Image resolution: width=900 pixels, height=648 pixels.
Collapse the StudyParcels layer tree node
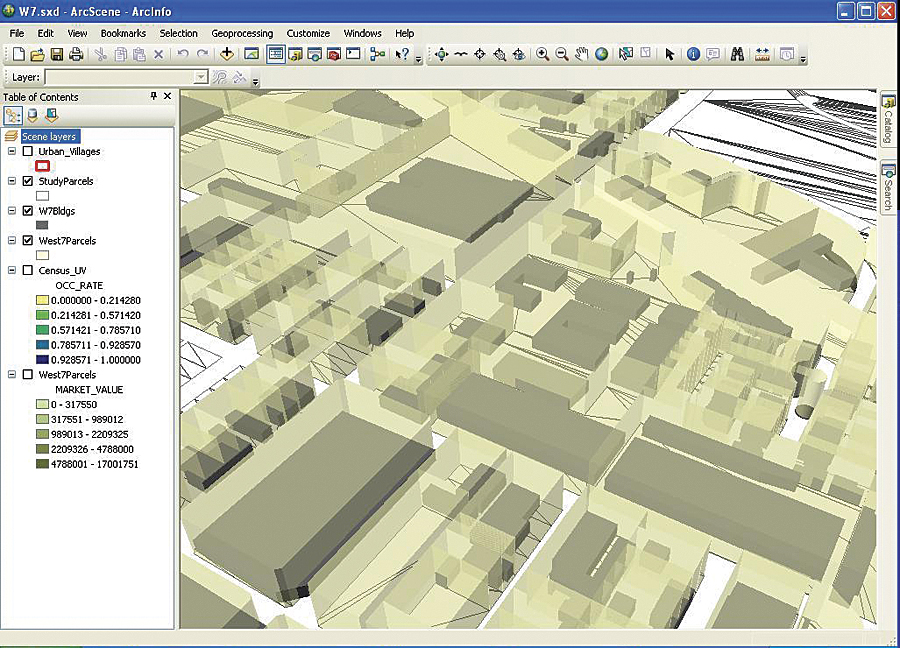12,182
